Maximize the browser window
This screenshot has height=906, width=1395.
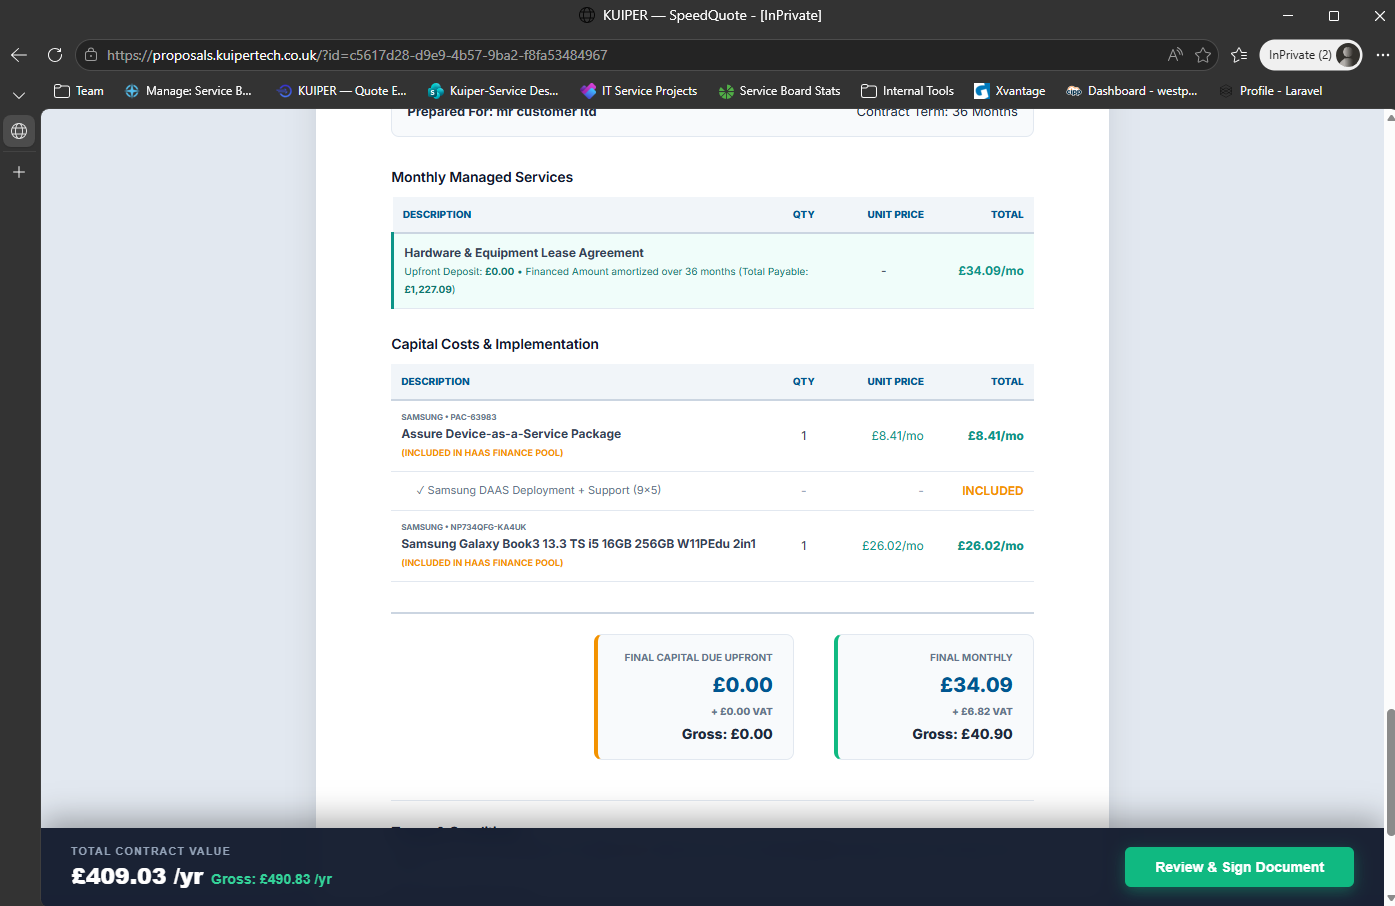coord(1334,15)
